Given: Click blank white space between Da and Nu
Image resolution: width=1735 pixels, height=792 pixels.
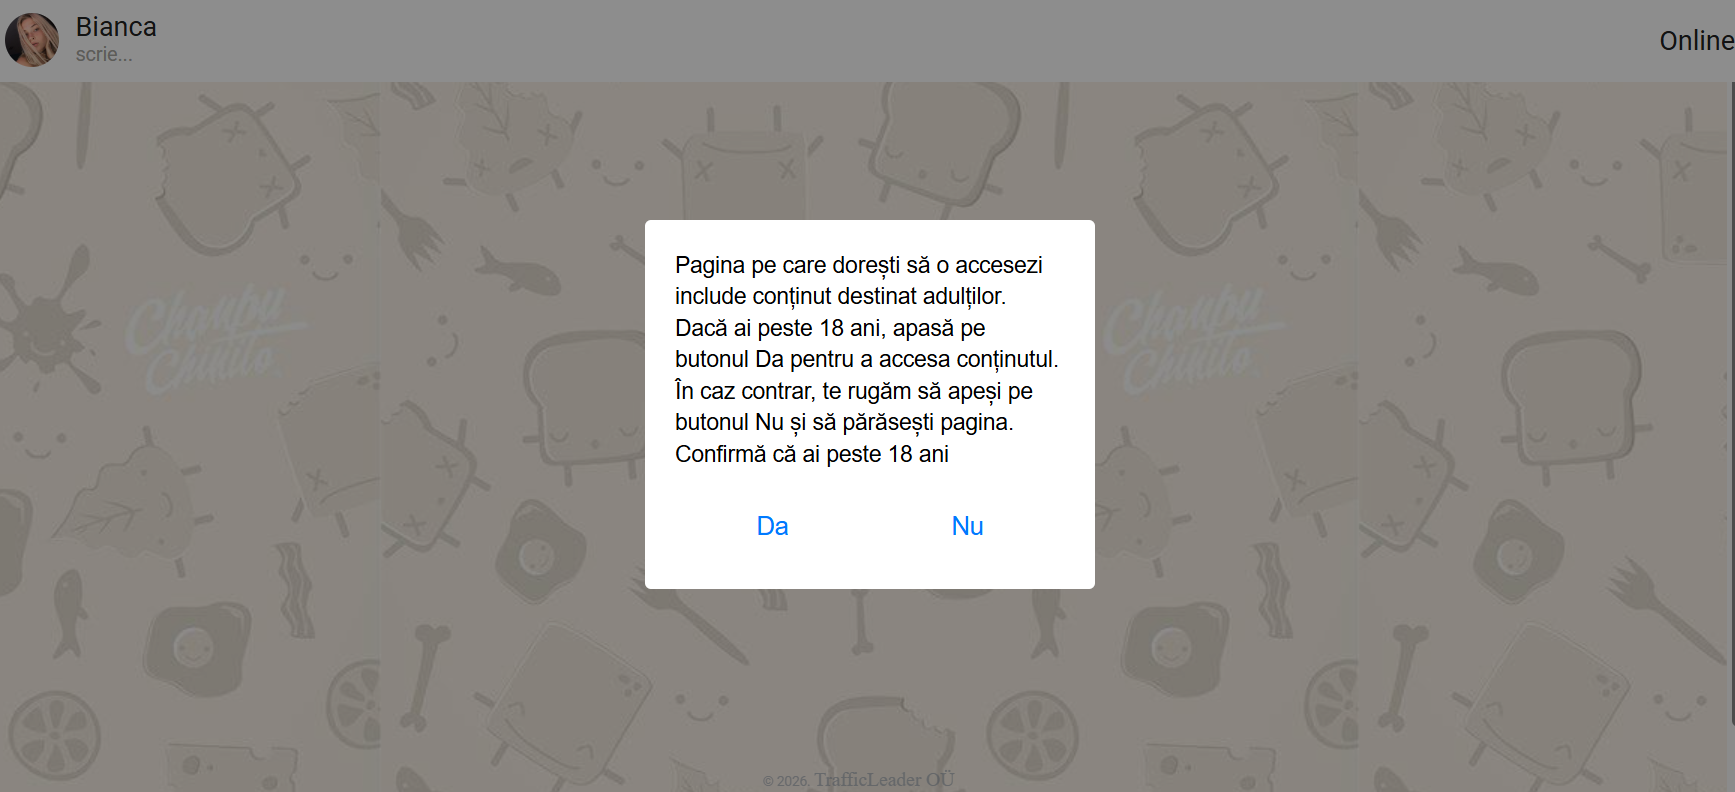Looking at the screenshot, I should point(870,526).
